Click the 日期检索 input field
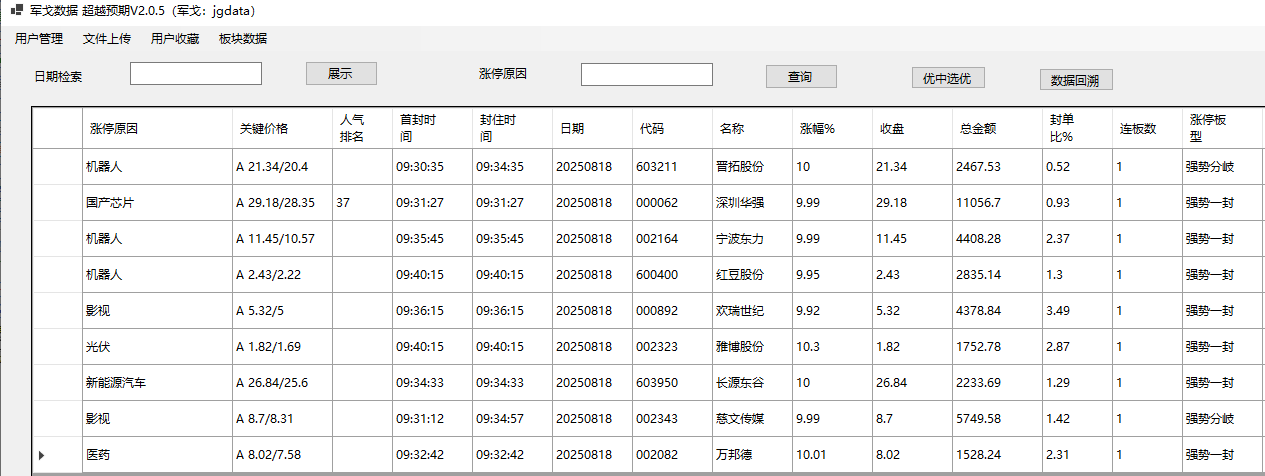This screenshot has height=476, width=1265. (x=196, y=74)
